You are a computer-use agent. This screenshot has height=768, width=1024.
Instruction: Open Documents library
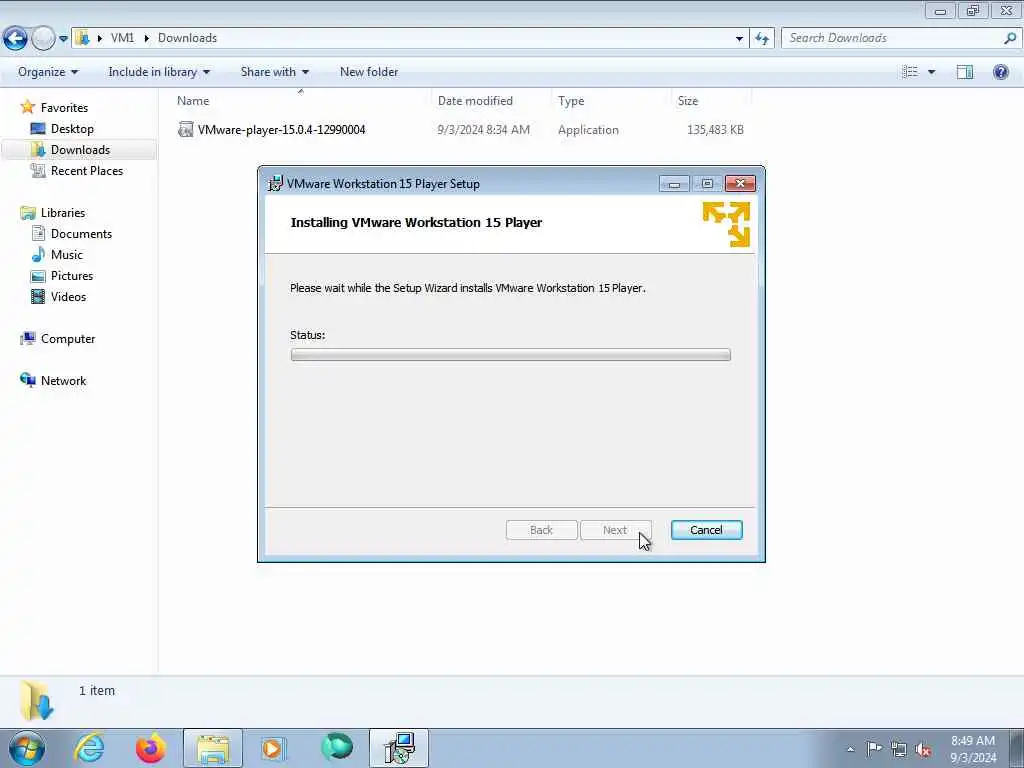coord(81,233)
